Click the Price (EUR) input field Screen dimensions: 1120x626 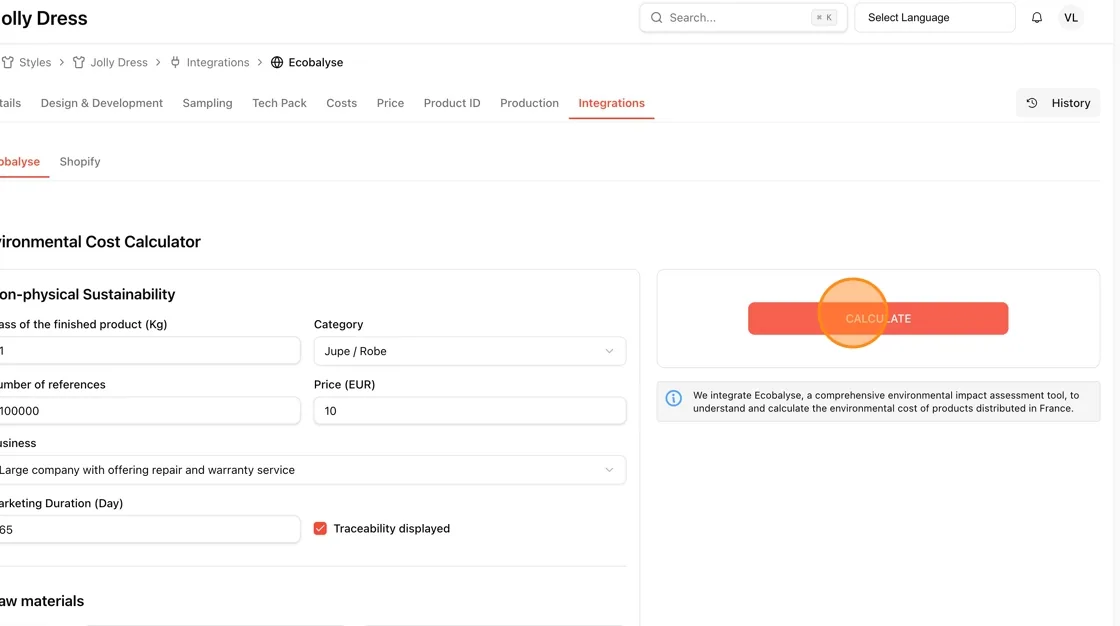pyautogui.click(x=469, y=411)
